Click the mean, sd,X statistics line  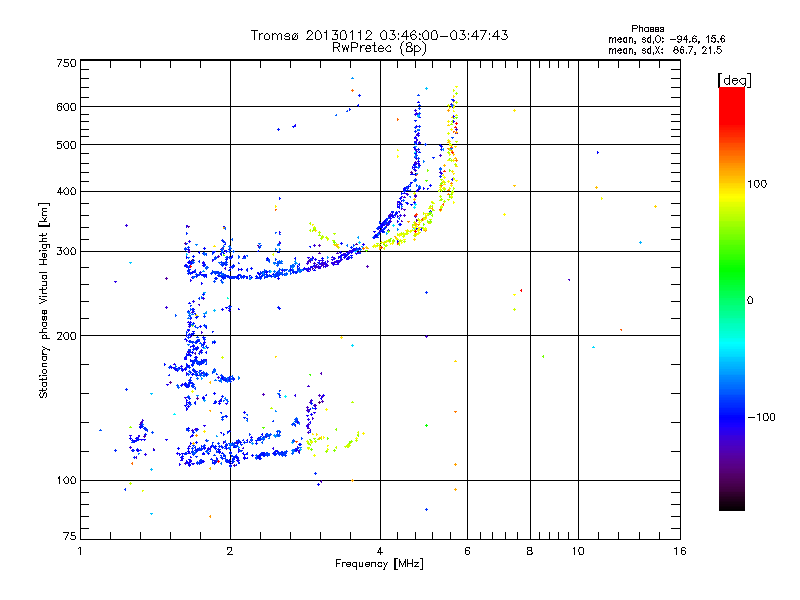tap(665, 49)
